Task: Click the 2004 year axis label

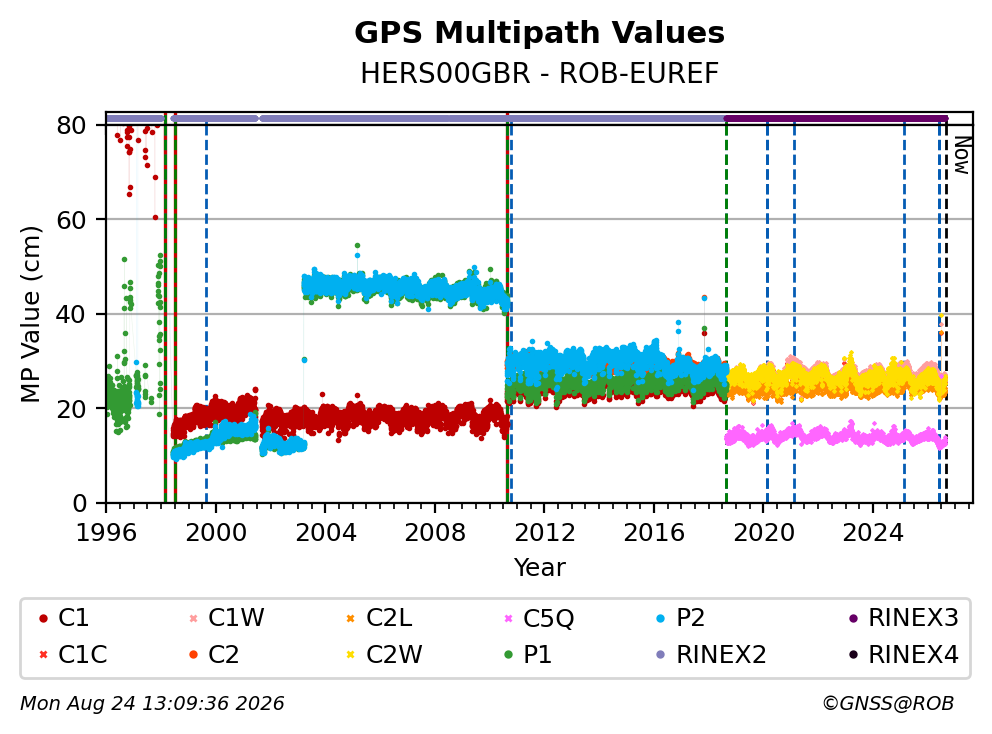Action: point(325,533)
